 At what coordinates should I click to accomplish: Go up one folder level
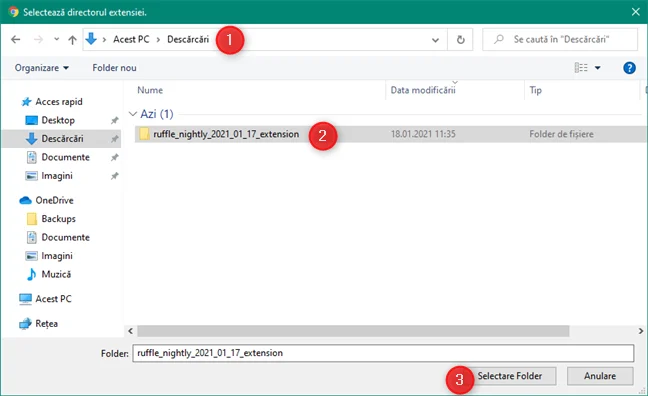[x=72, y=40]
